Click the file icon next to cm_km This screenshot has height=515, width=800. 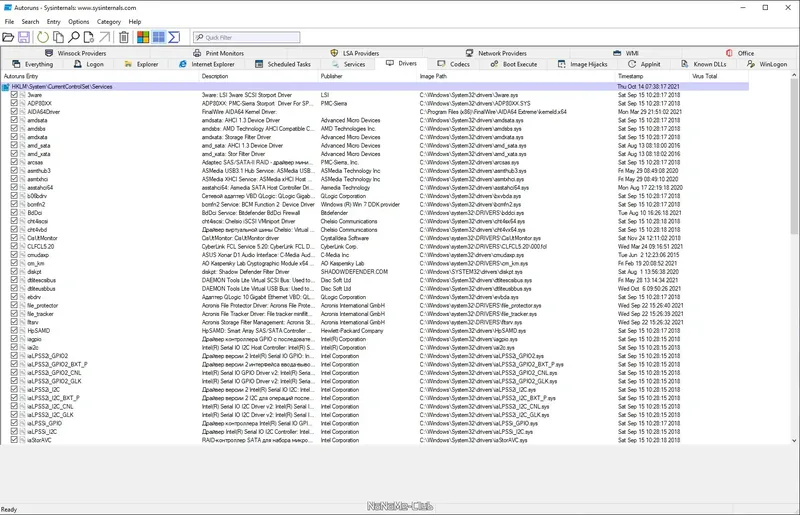click(x=22, y=263)
